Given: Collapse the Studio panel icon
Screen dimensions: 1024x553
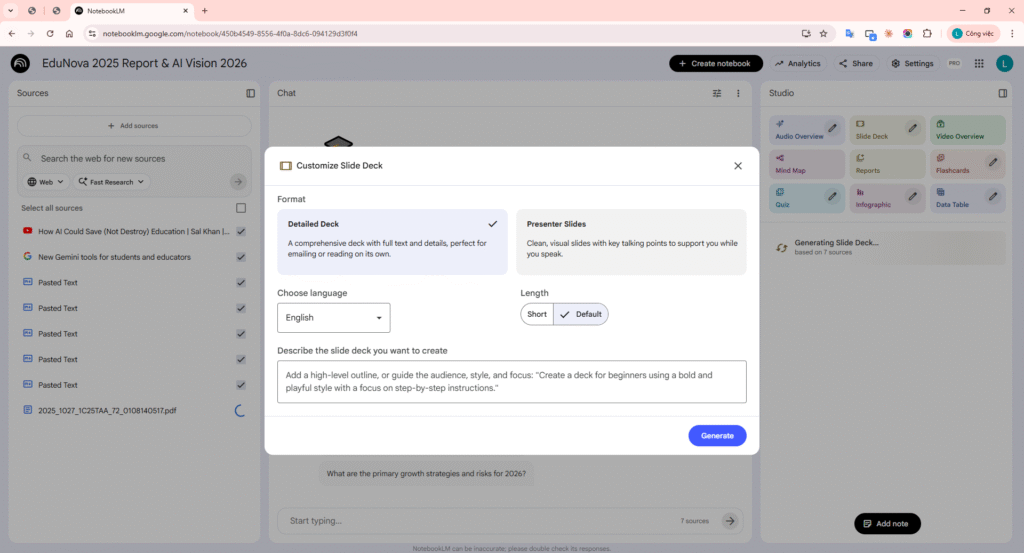Looking at the screenshot, I should [1002, 93].
